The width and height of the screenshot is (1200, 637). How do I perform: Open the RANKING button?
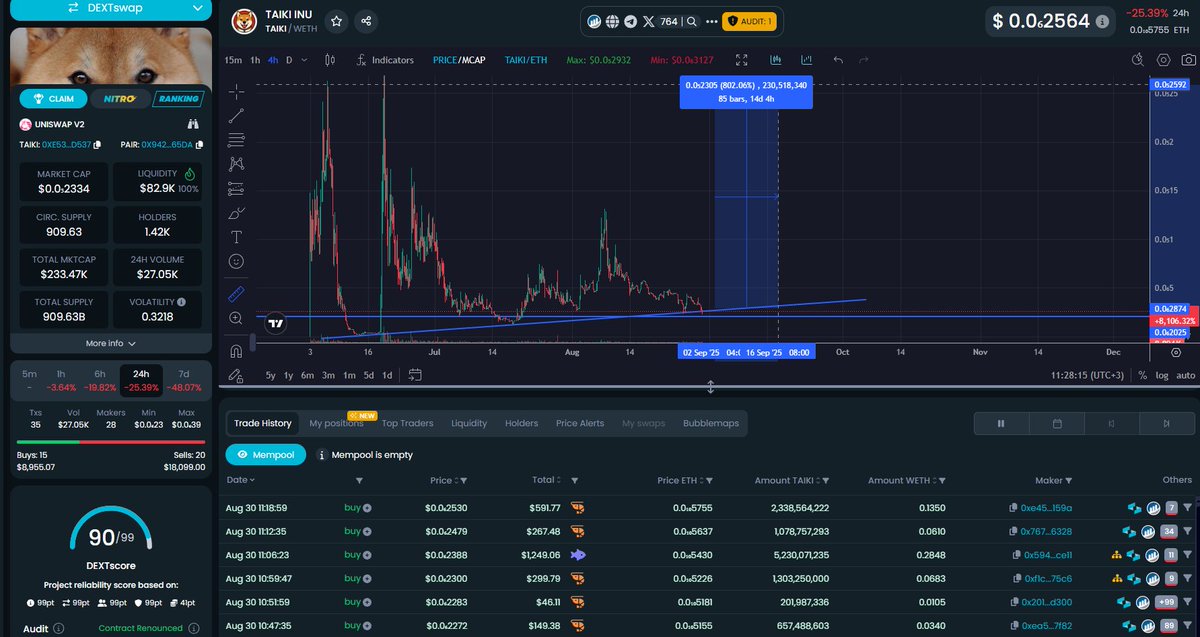(177, 98)
